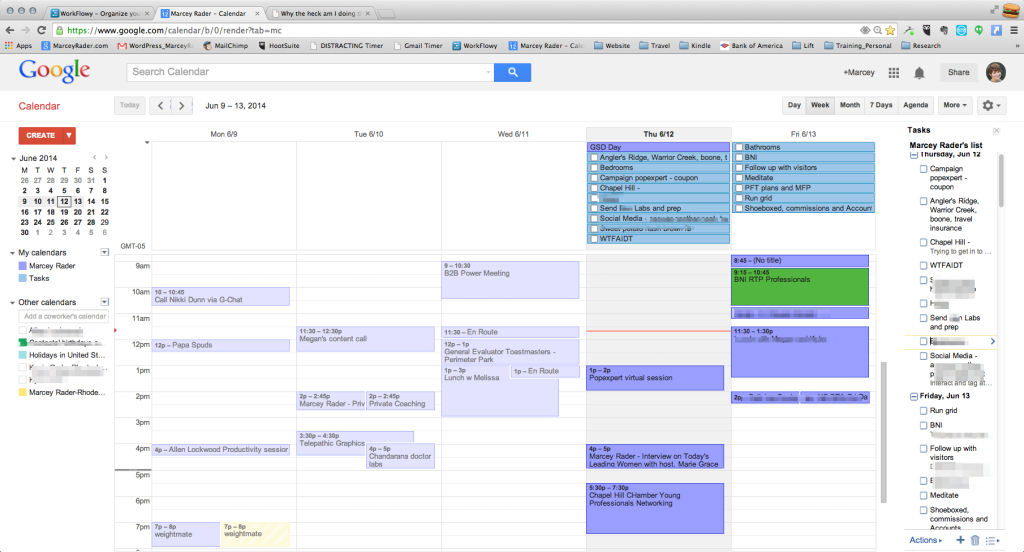Check off Bathrooms task on Friday

(x=739, y=148)
